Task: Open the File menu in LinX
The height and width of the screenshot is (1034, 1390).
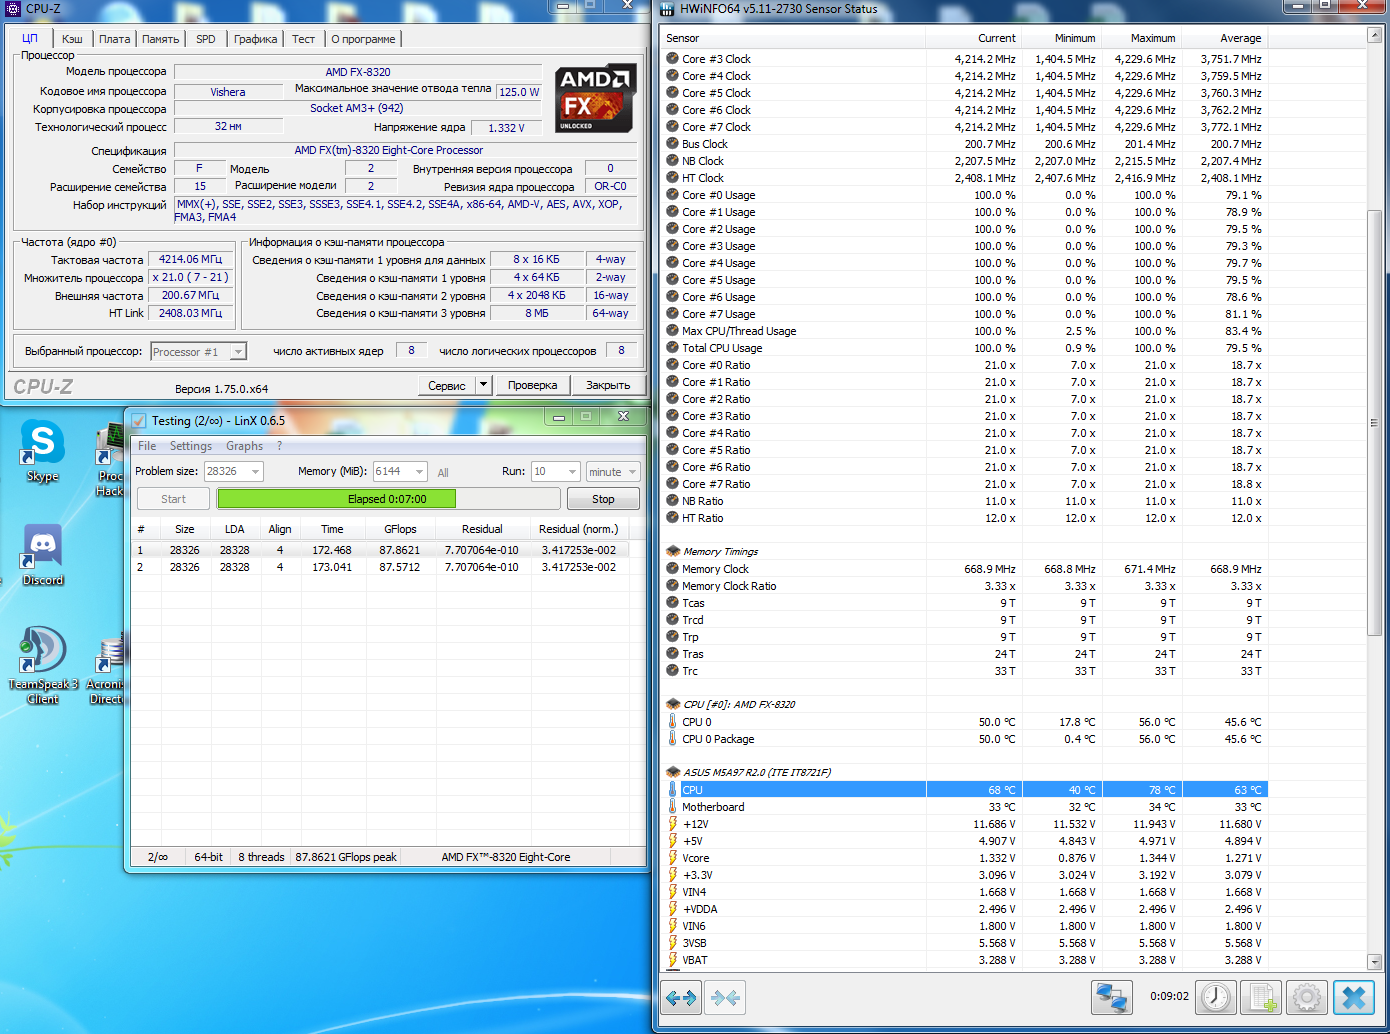Action: pyautogui.click(x=147, y=446)
